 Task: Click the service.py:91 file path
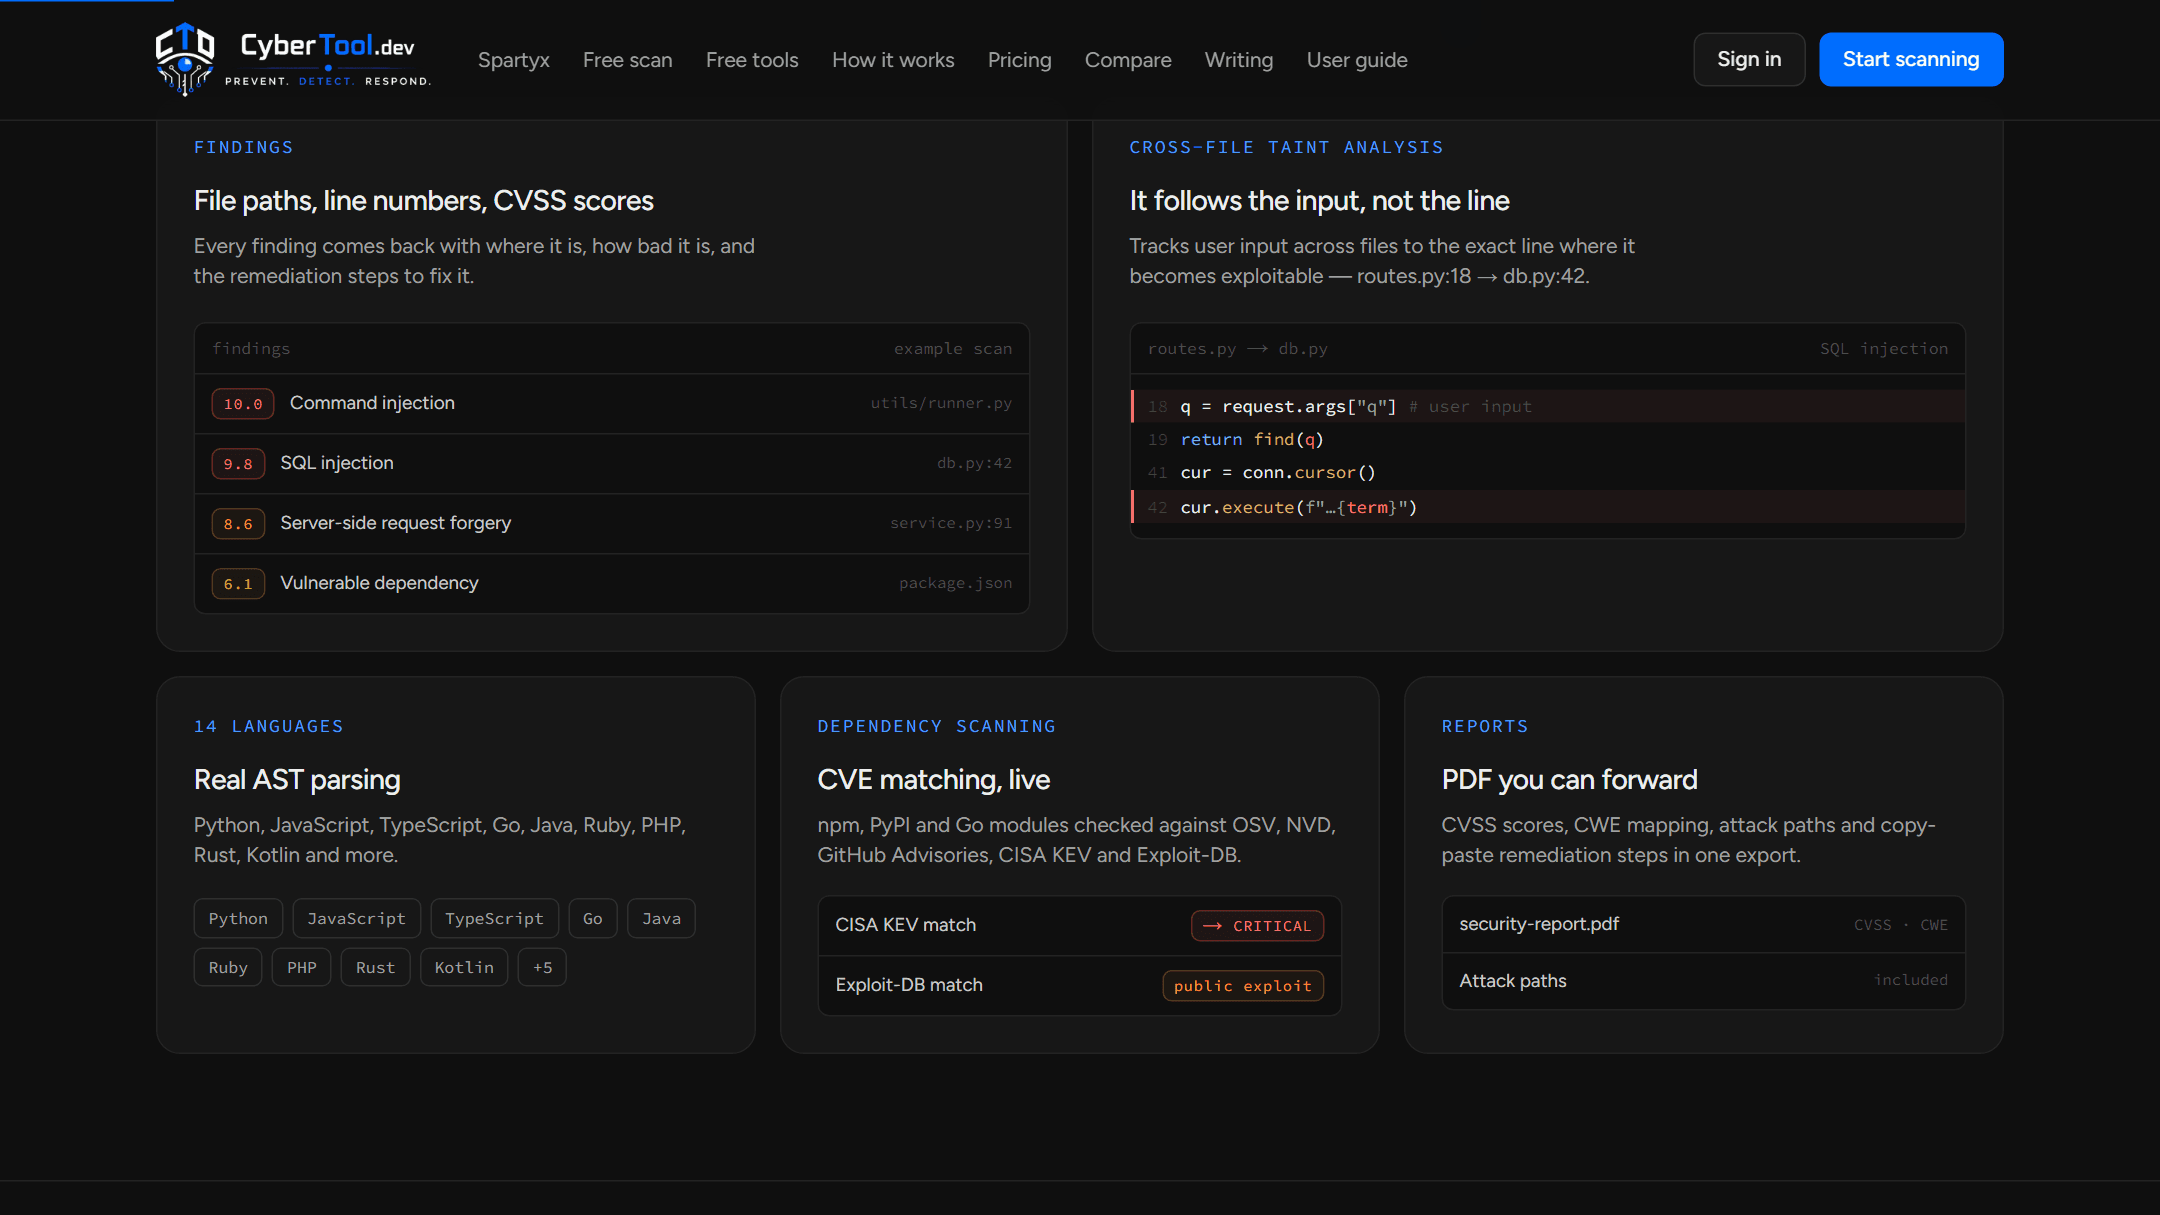[951, 523]
